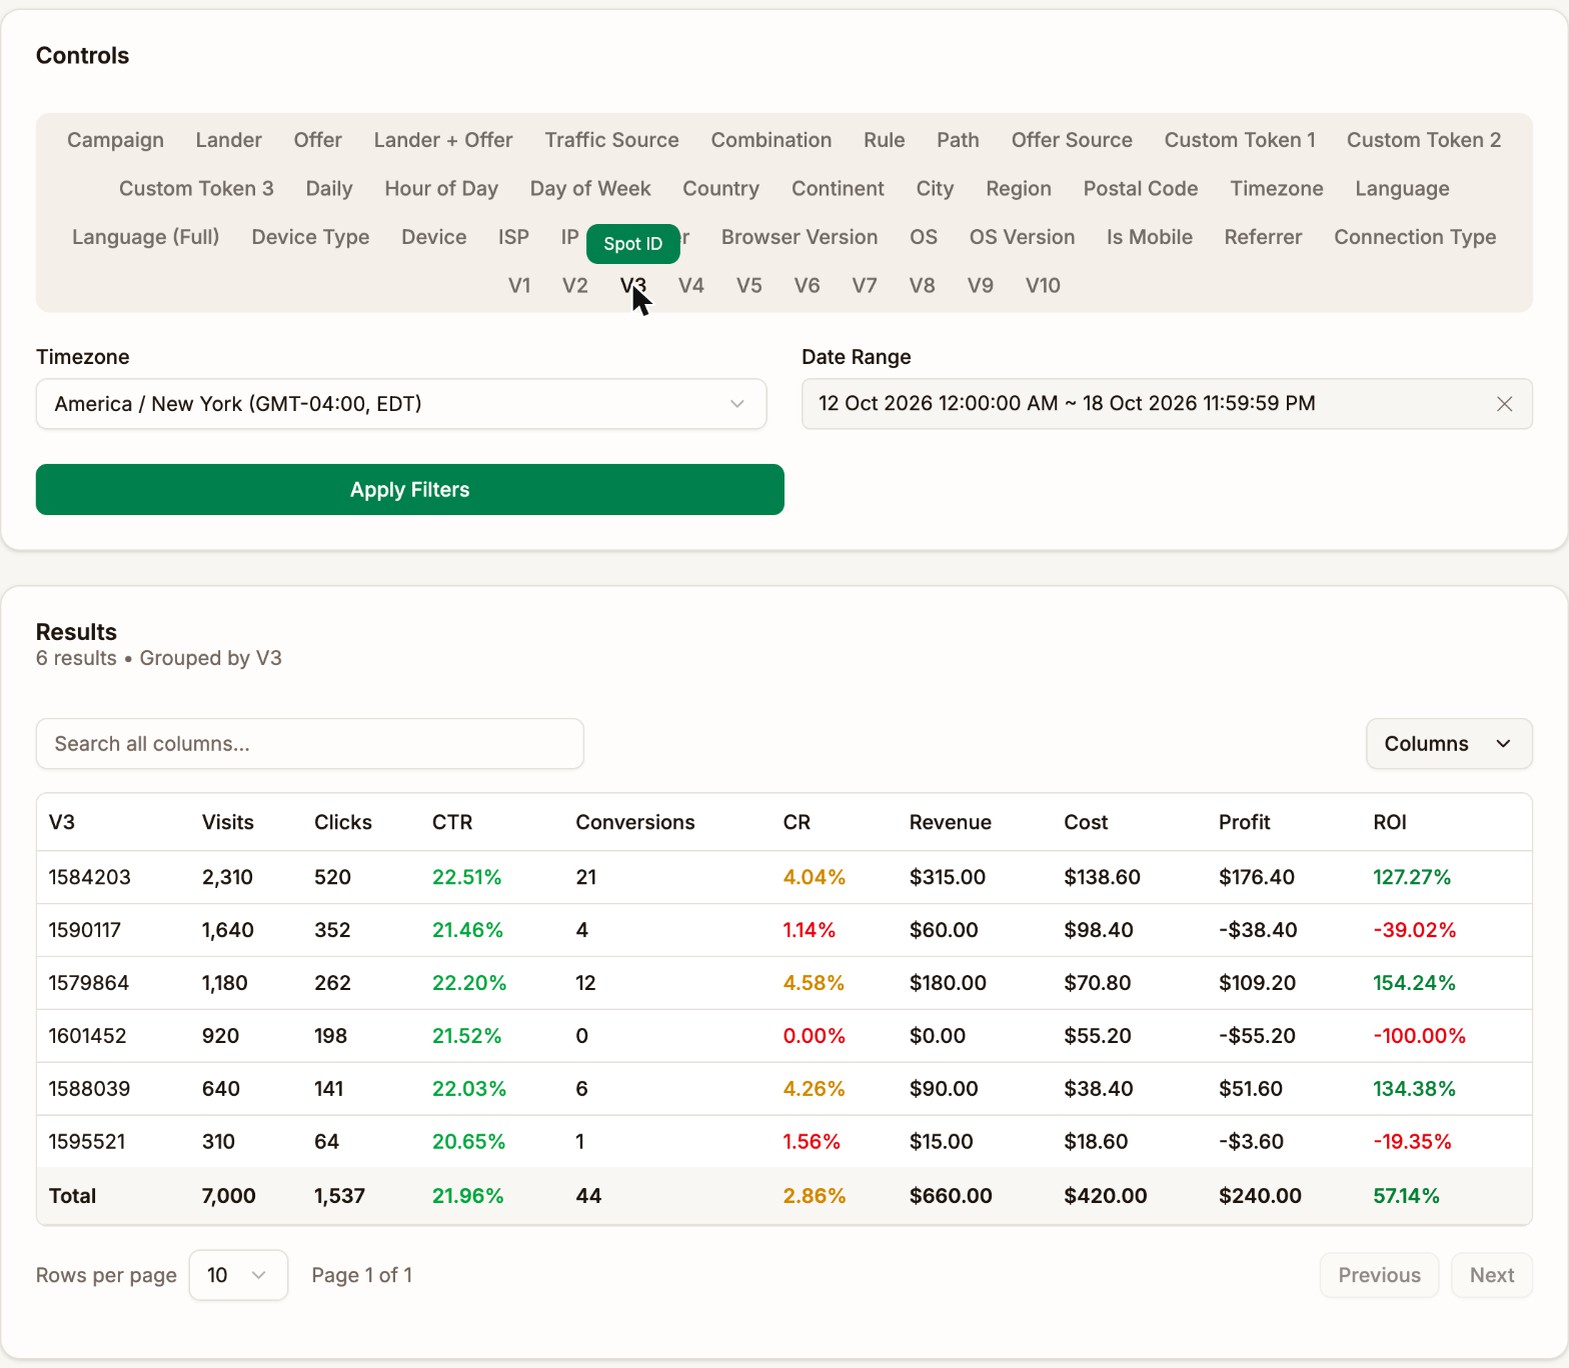
Task: Select the OS Version grouping
Action: point(1022,237)
